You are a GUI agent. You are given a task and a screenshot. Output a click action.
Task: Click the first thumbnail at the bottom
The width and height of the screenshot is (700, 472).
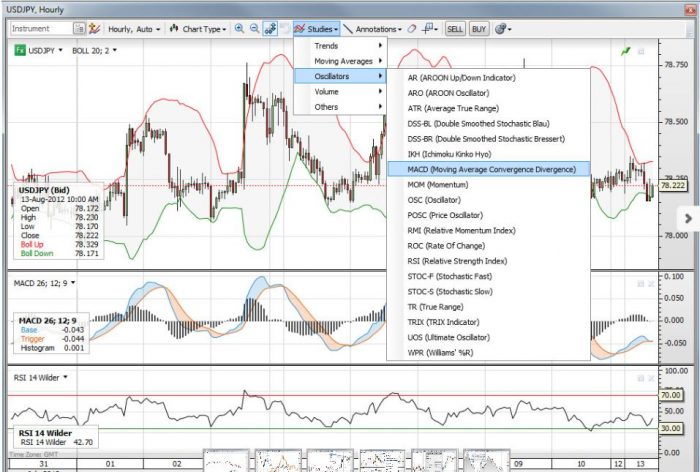pyautogui.click(x=226, y=460)
